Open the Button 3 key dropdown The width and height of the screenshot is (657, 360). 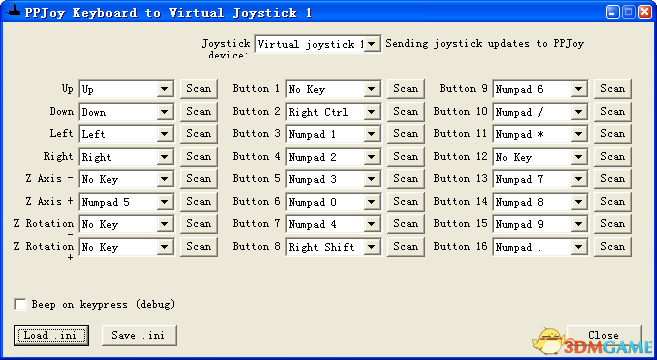tap(333, 134)
